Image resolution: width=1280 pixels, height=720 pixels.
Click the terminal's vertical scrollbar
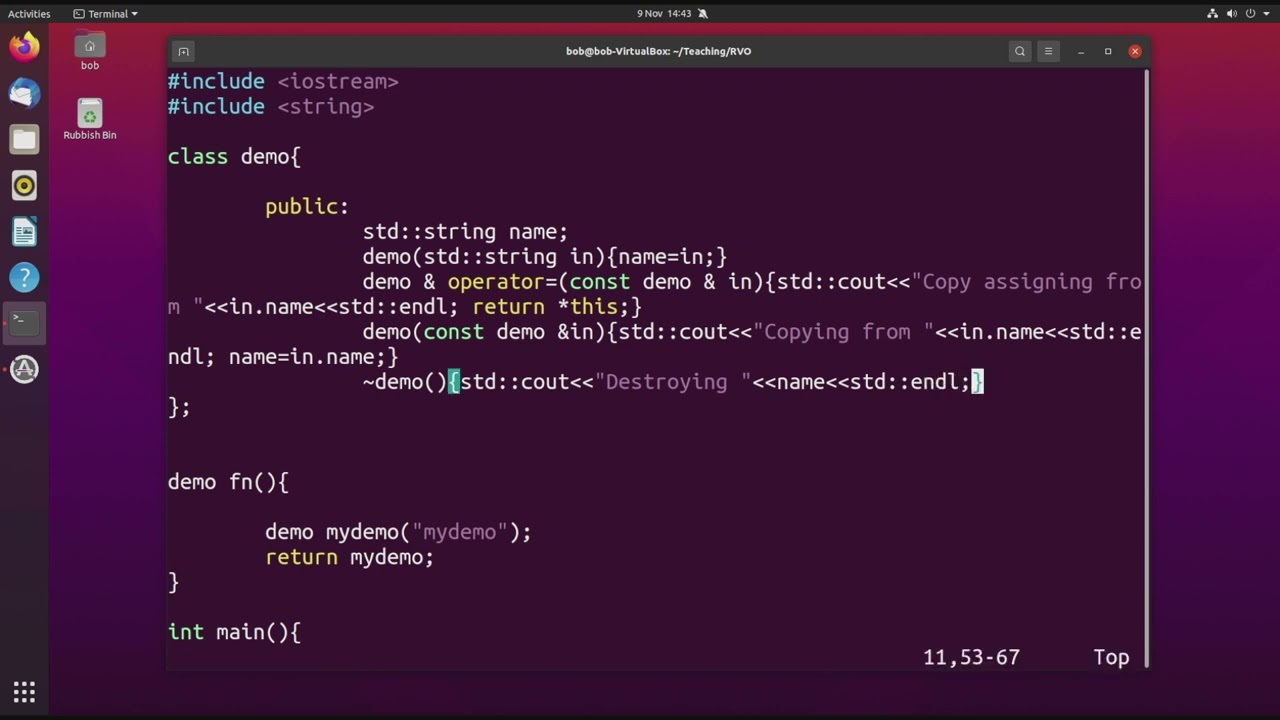coord(1146,366)
